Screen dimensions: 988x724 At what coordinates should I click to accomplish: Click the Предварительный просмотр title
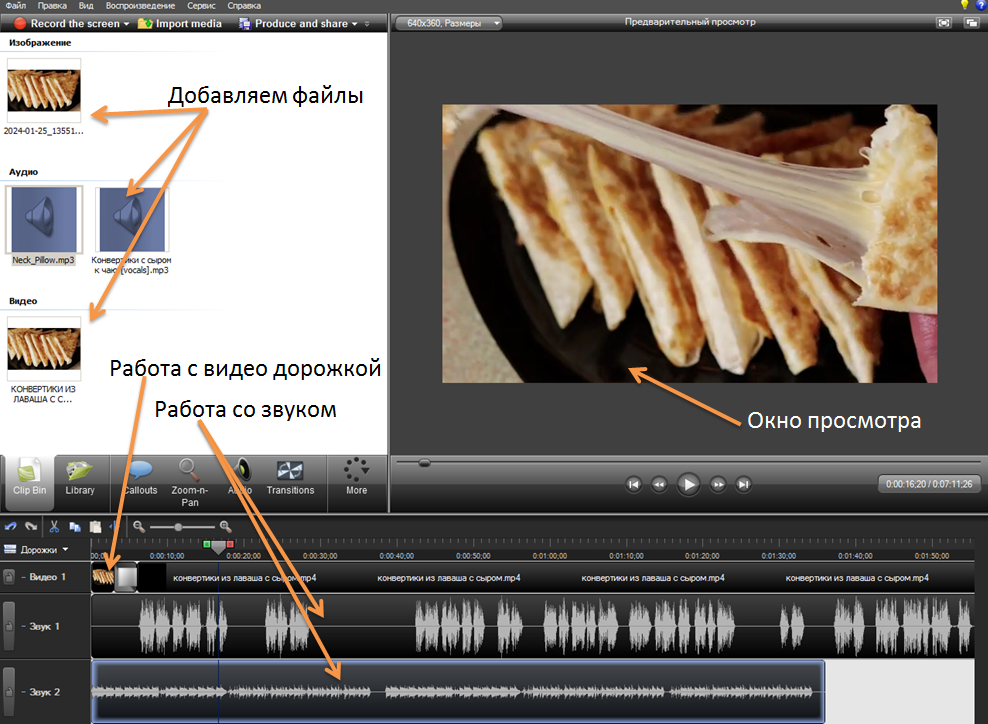(x=690, y=22)
